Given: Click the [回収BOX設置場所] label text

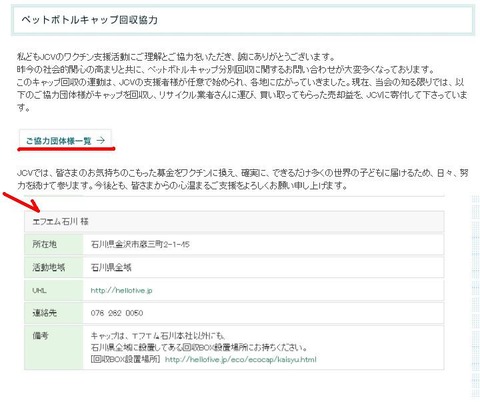Looking at the screenshot, I should [126, 359].
